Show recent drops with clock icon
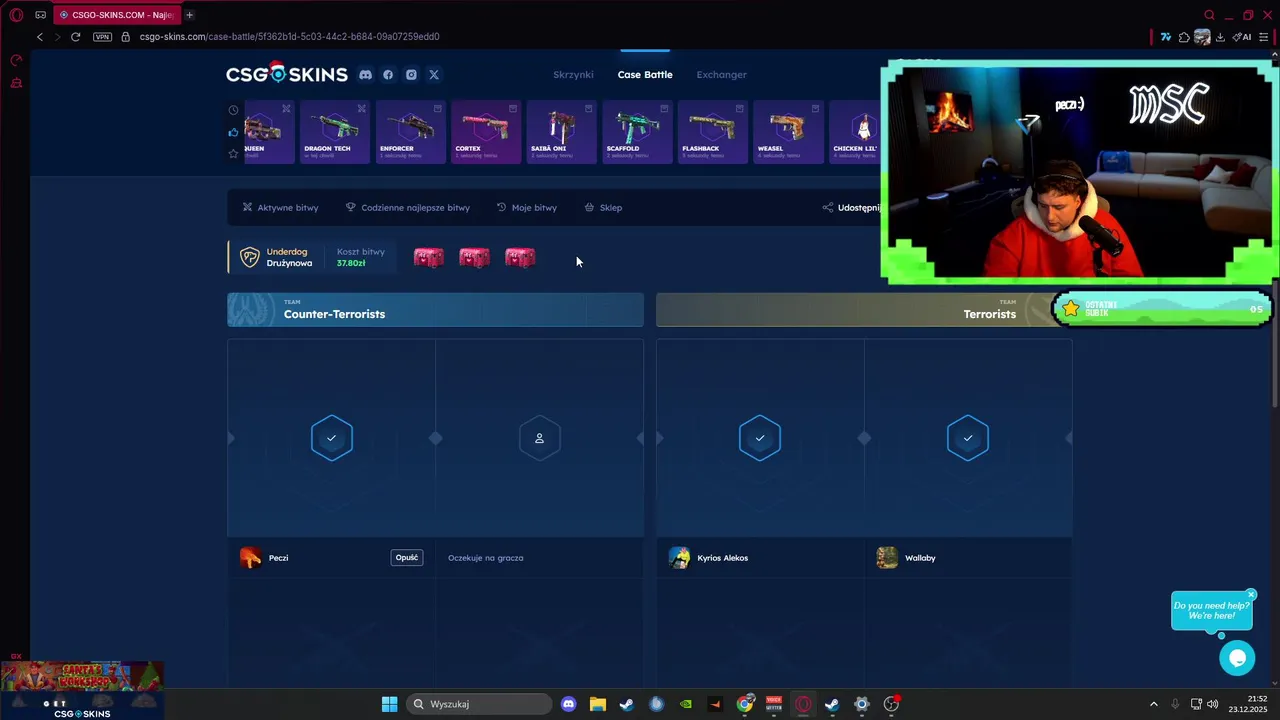Viewport: 1280px width, 720px height. tap(233, 110)
